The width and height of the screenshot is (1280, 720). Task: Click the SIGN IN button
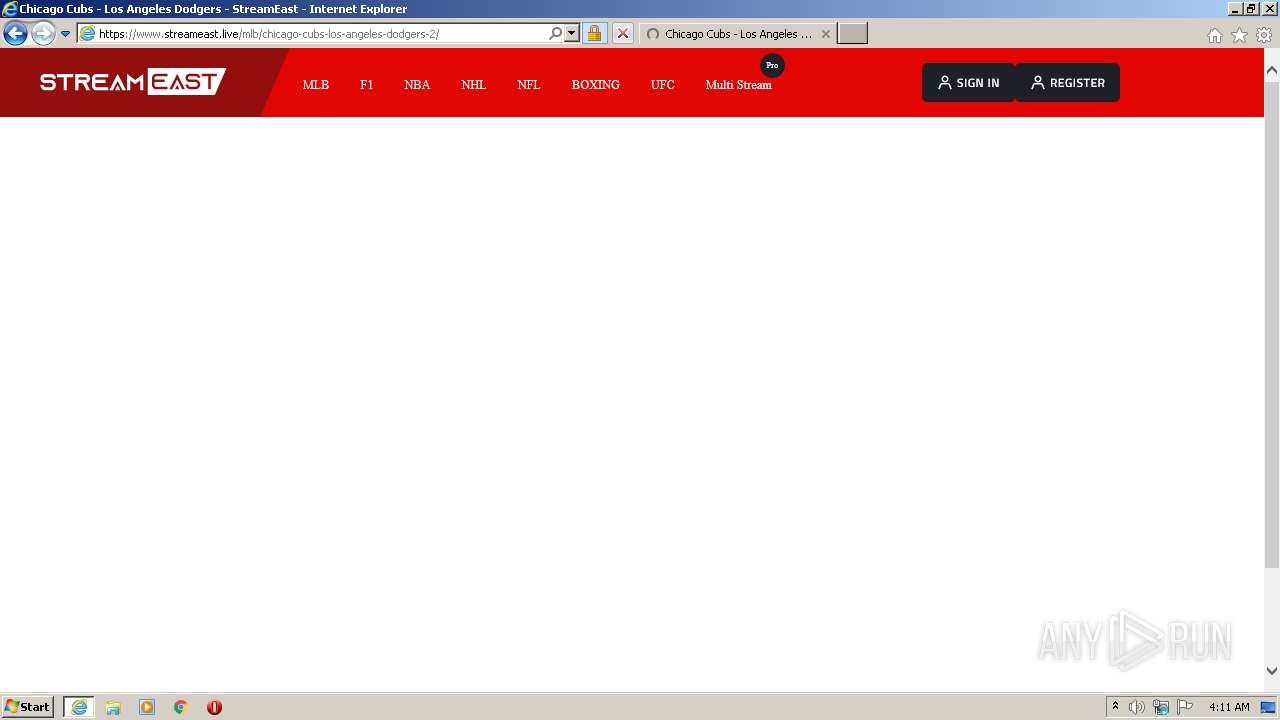pyautogui.click(x=968, y=83)
